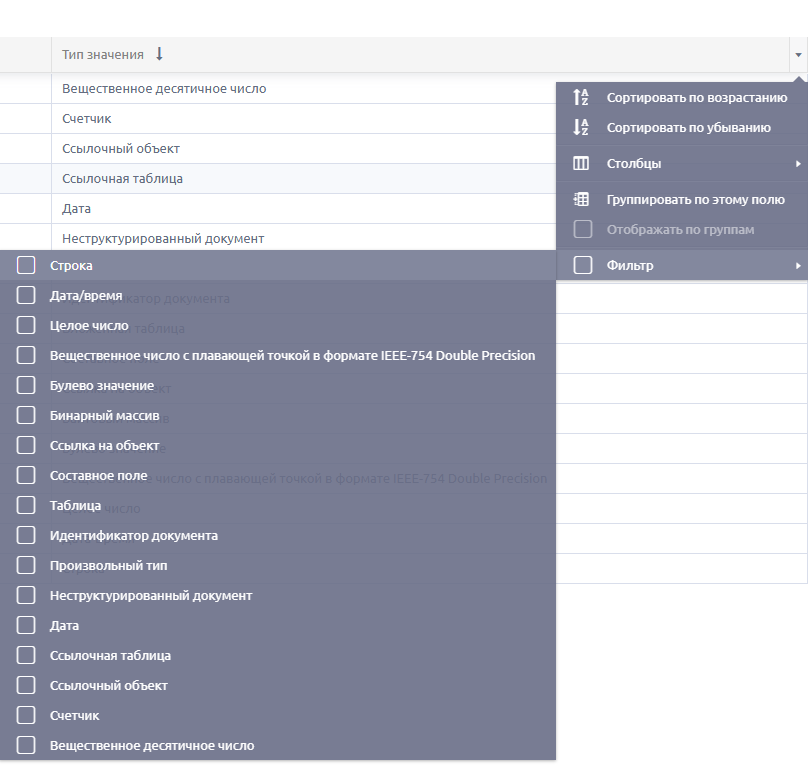Check the Булево значение filter option
808x766 pixels.
26,385
